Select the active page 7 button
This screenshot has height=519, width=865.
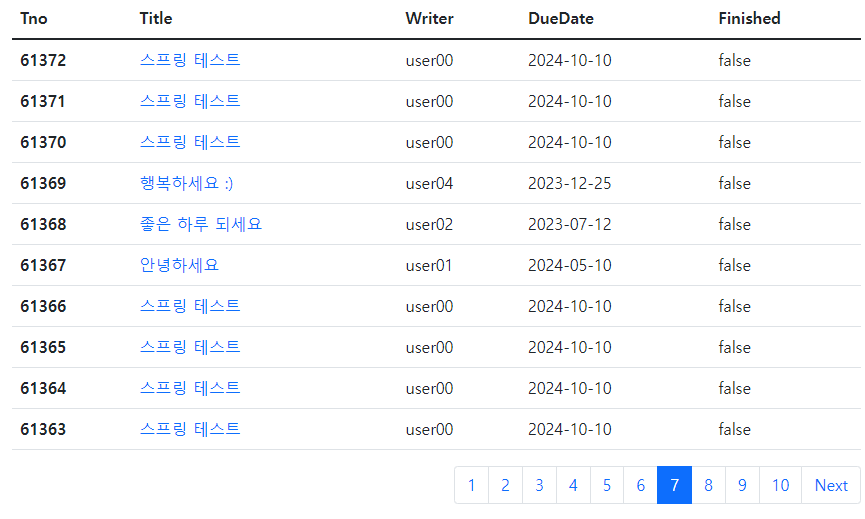674,485
